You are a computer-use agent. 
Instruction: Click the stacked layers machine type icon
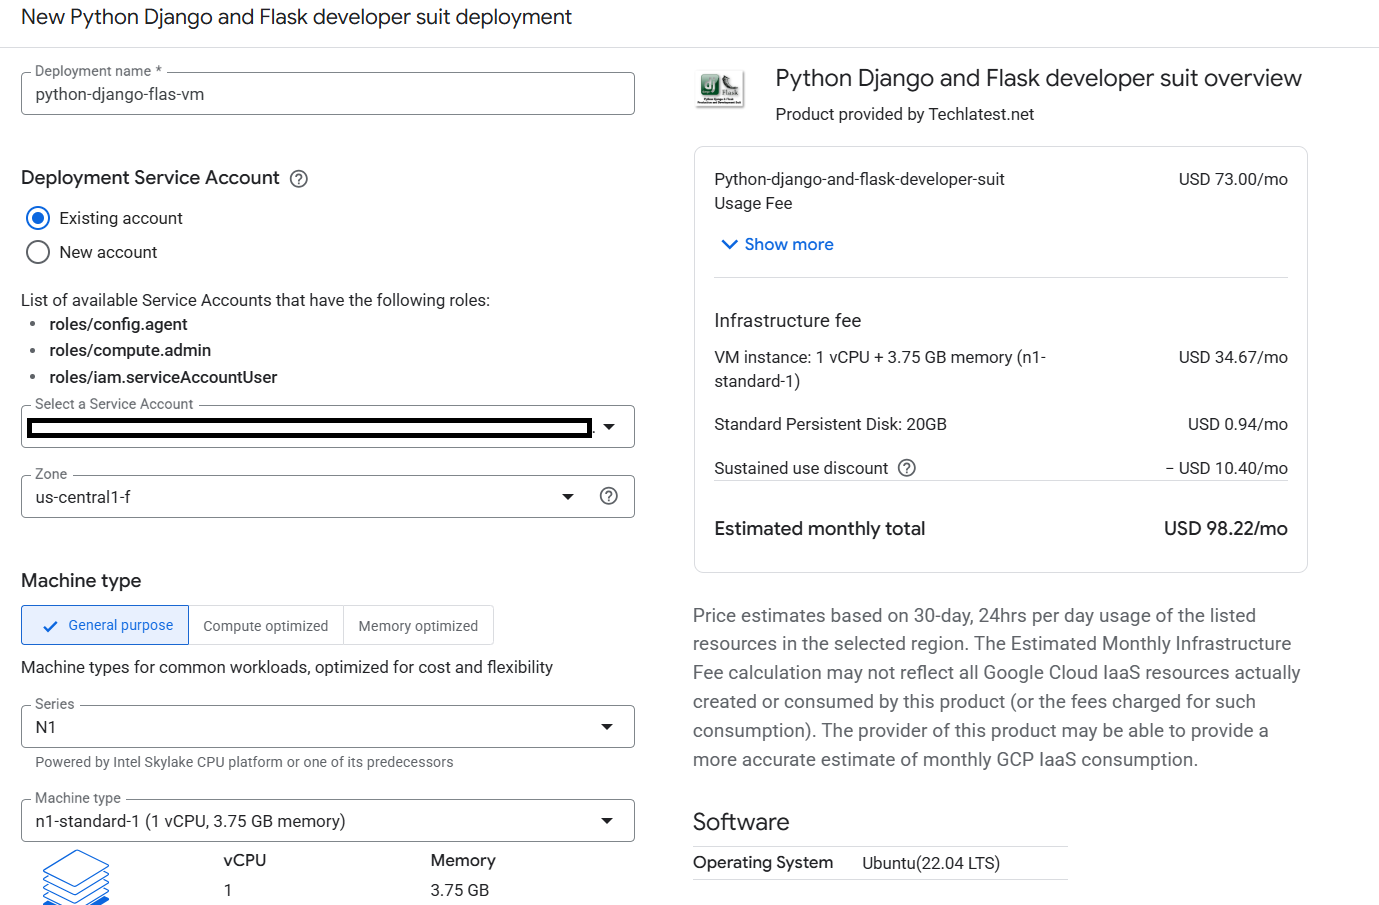pyautogui.click(x=76, y=877)
